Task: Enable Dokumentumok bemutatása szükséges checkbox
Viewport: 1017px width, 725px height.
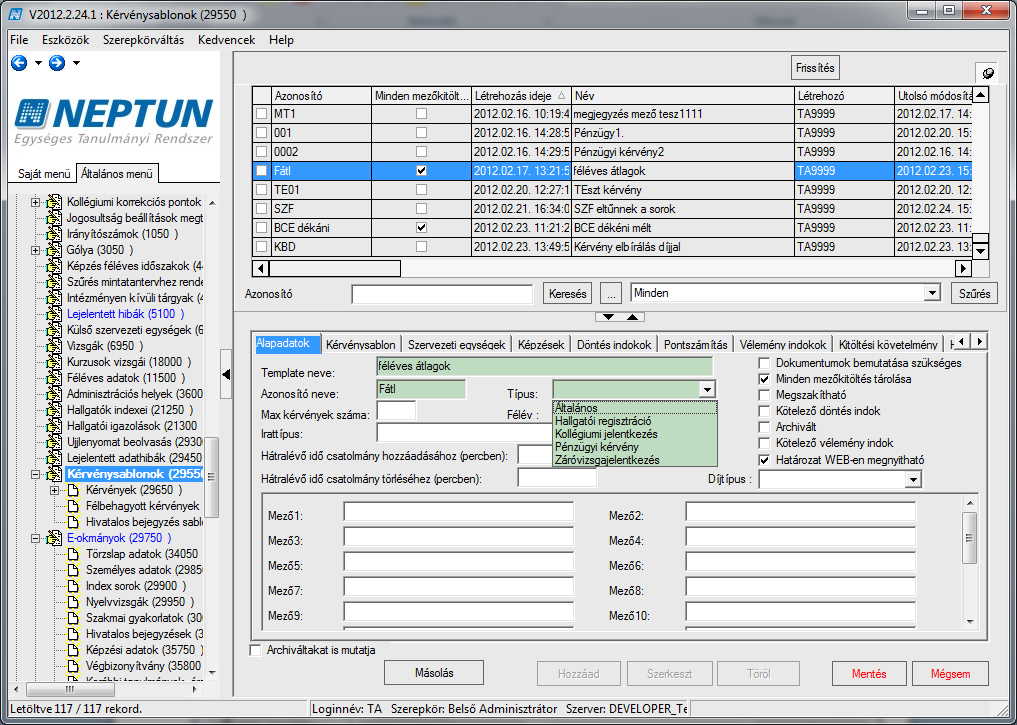Action: [764, 363]
